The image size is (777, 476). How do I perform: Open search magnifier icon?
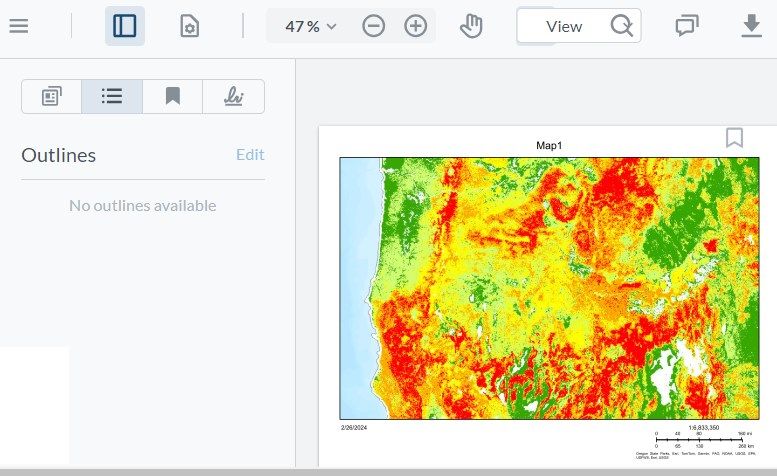coord(621,26)
